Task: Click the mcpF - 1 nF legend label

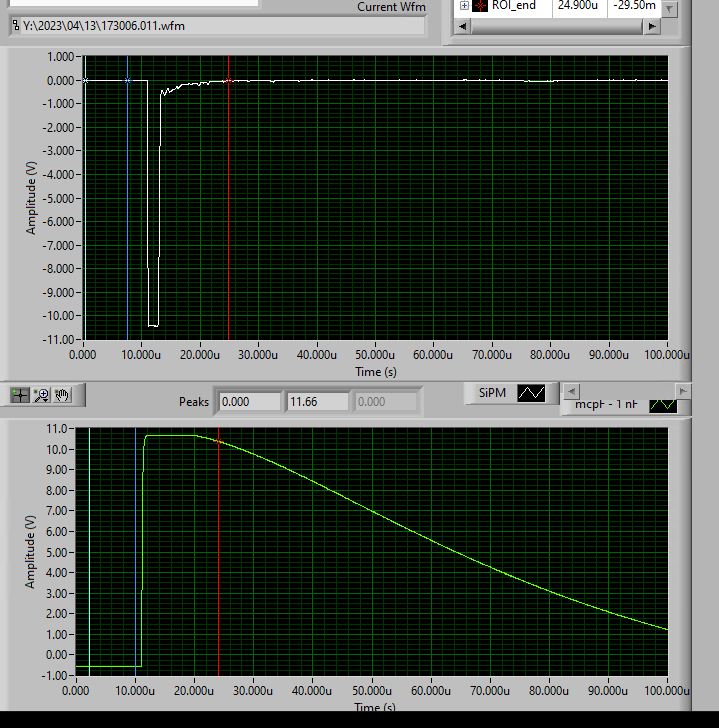Action: (606, 404)
